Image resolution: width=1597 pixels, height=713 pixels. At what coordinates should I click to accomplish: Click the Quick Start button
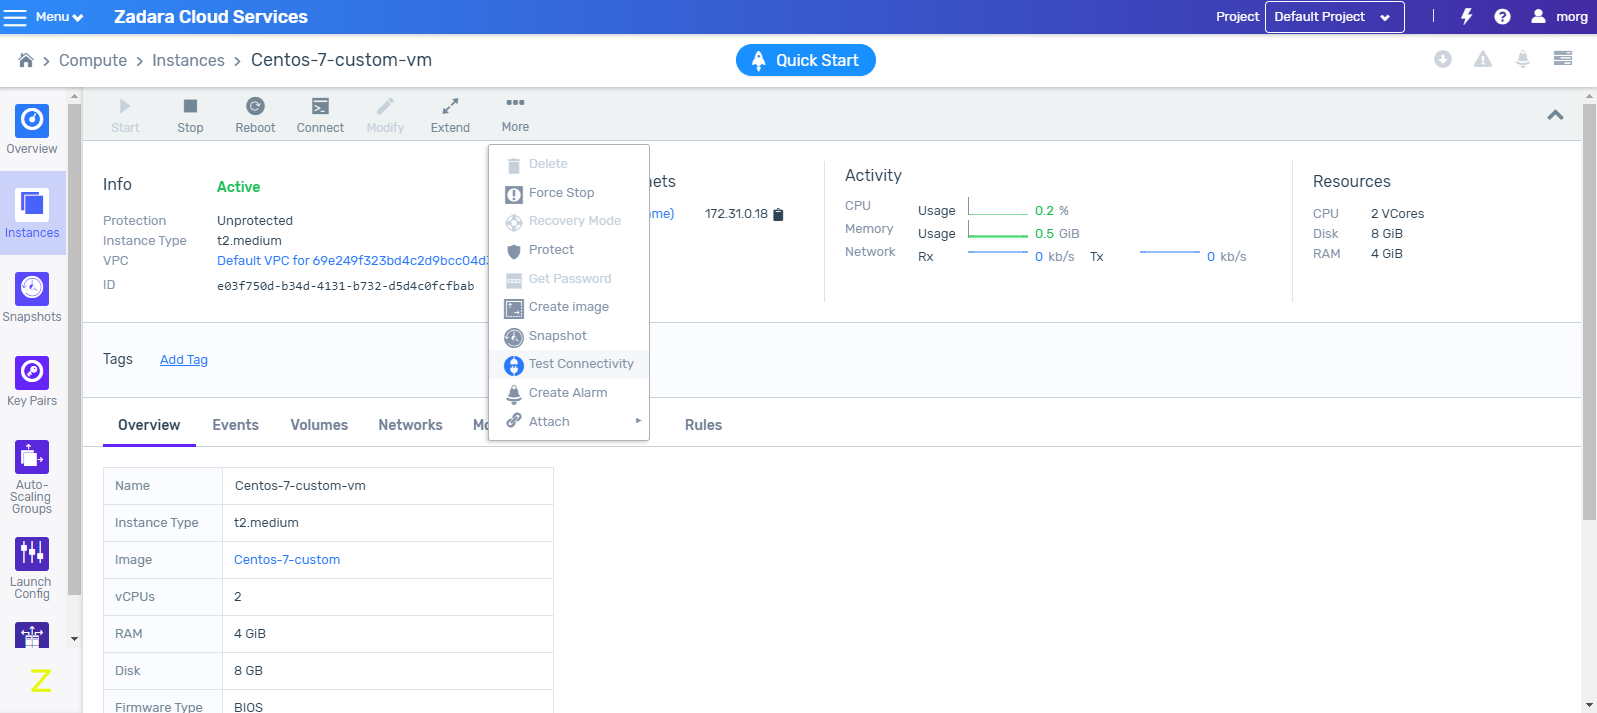[x=806, y=60]
